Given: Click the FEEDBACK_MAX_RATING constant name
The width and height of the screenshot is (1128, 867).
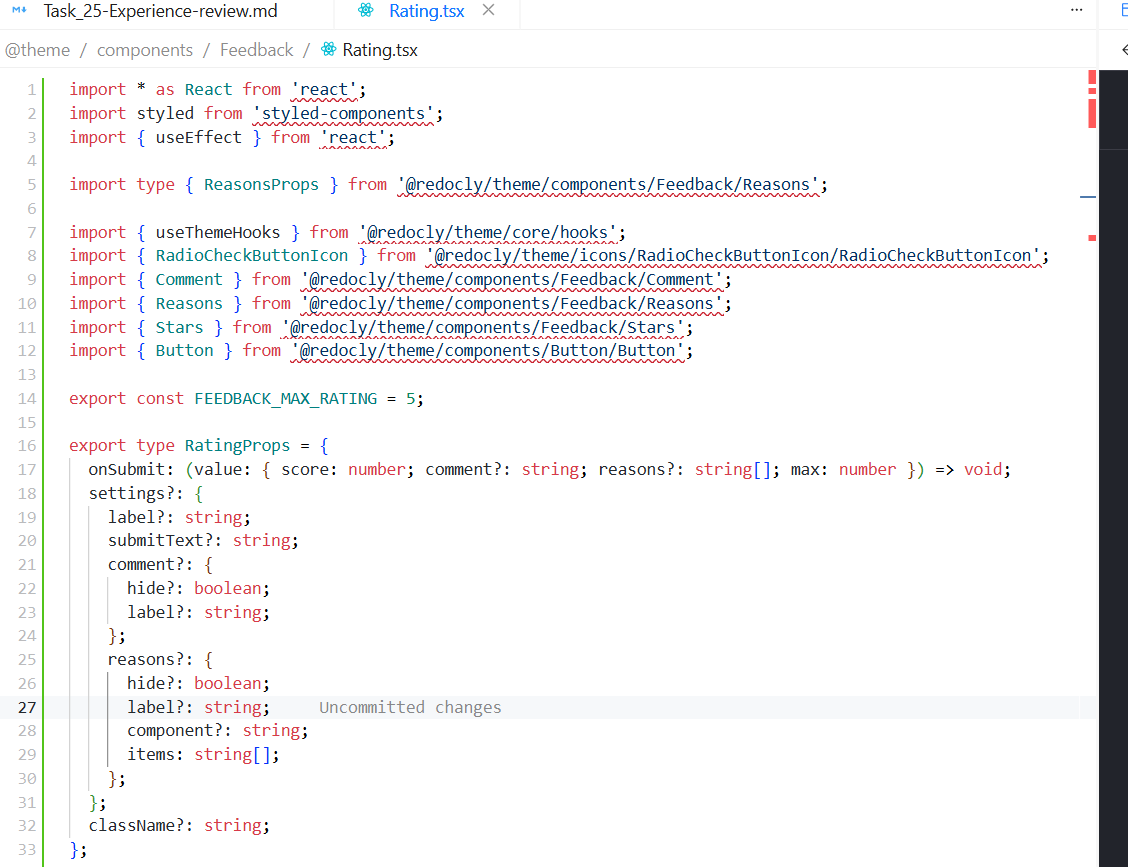Looking at the screenshot, I should [x=285, y=399].
